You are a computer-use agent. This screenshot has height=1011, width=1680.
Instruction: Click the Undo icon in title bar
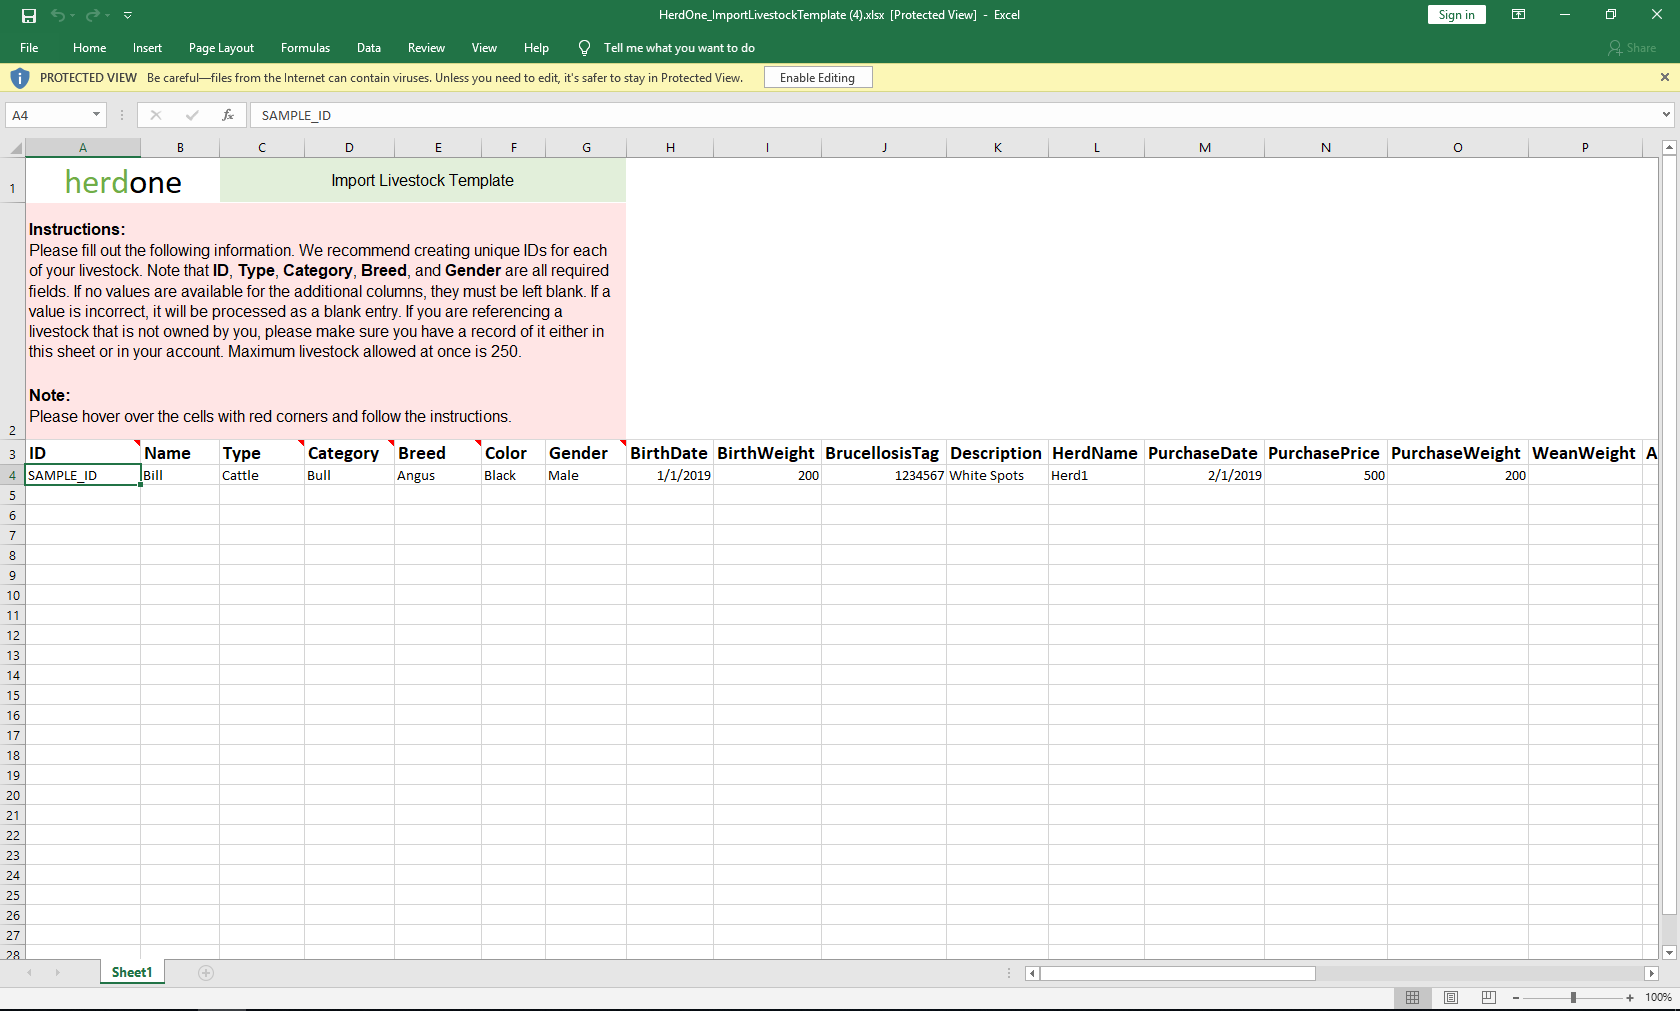coord(58,15)
